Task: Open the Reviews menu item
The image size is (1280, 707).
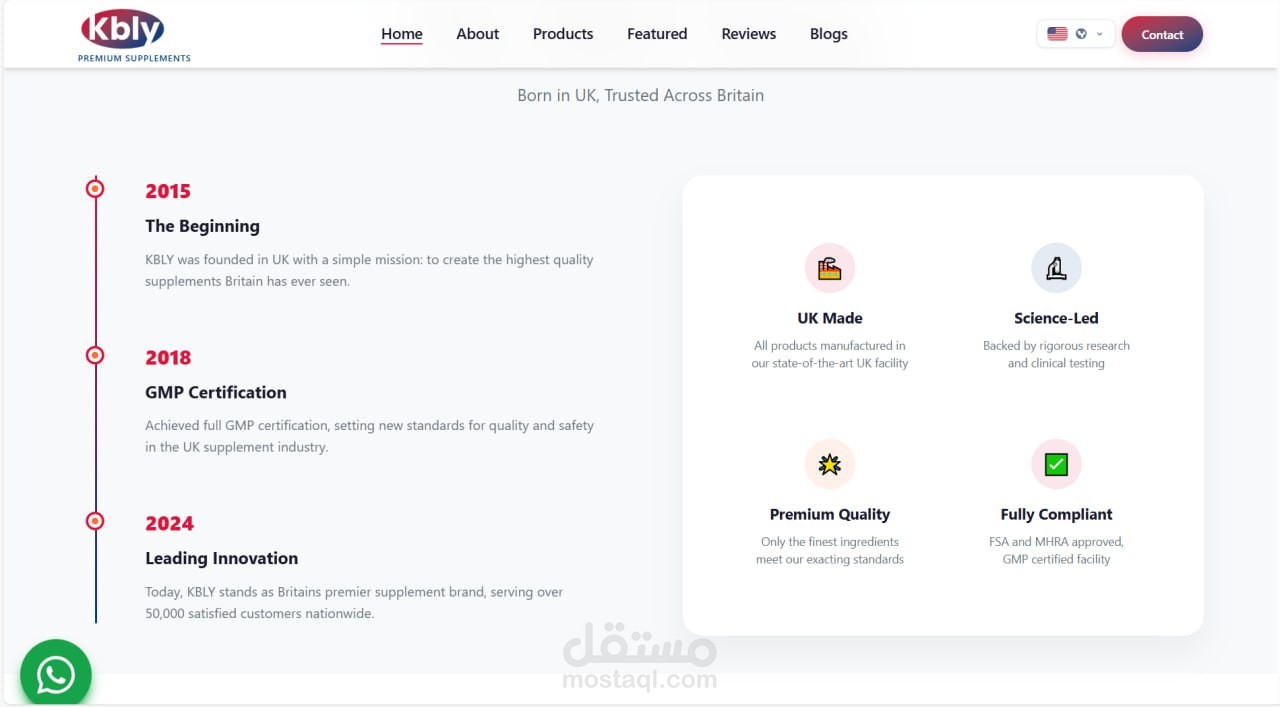Action: click(749, 34)
